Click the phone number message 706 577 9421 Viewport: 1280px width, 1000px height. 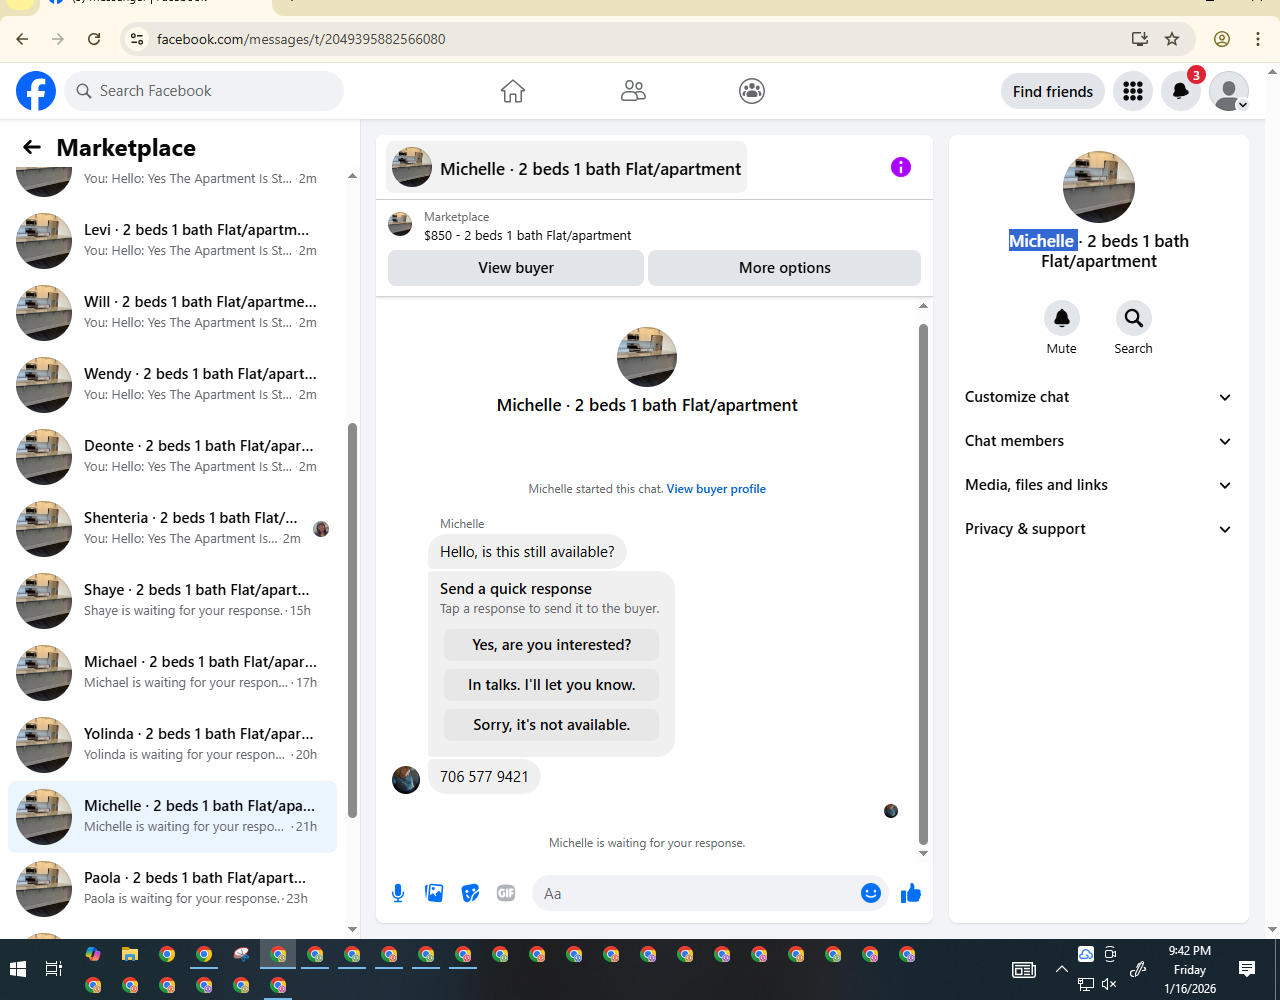tap(484, 777)
